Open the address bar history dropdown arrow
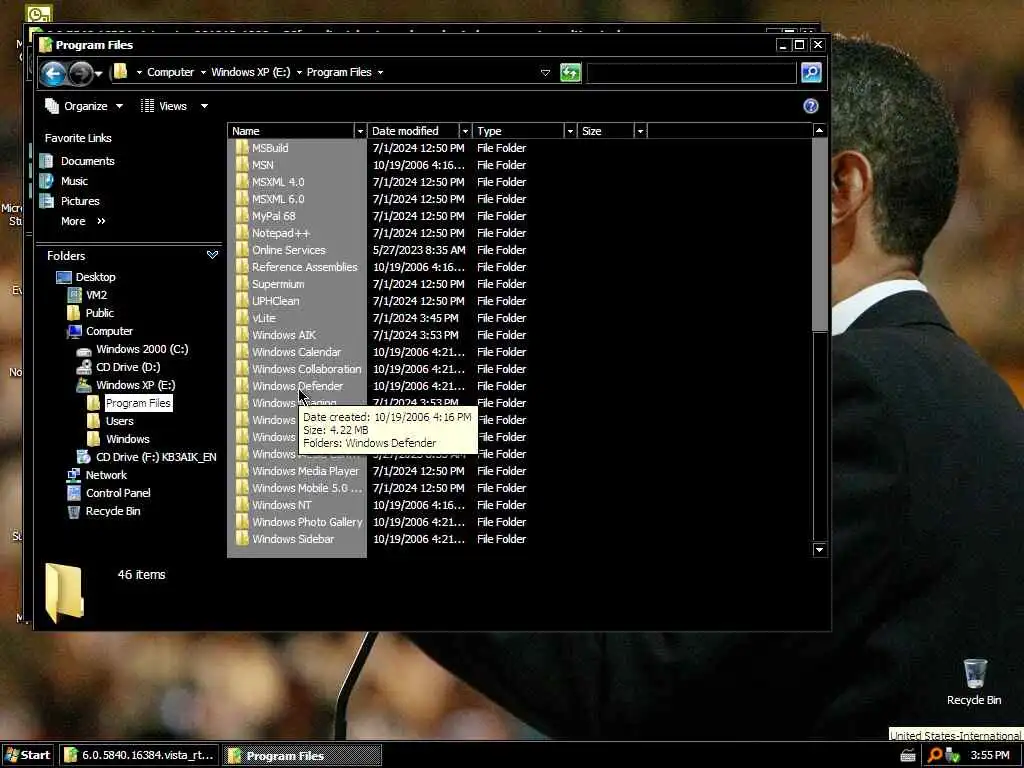The image size is (1024, 768). point(545,73)
